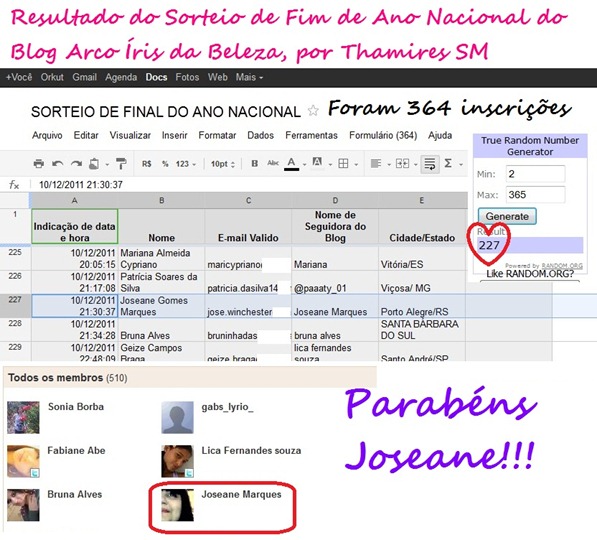This screenshot has height=540, width=597.
Task: Open the Visualizar menu
Action: (x=130, y=135)
